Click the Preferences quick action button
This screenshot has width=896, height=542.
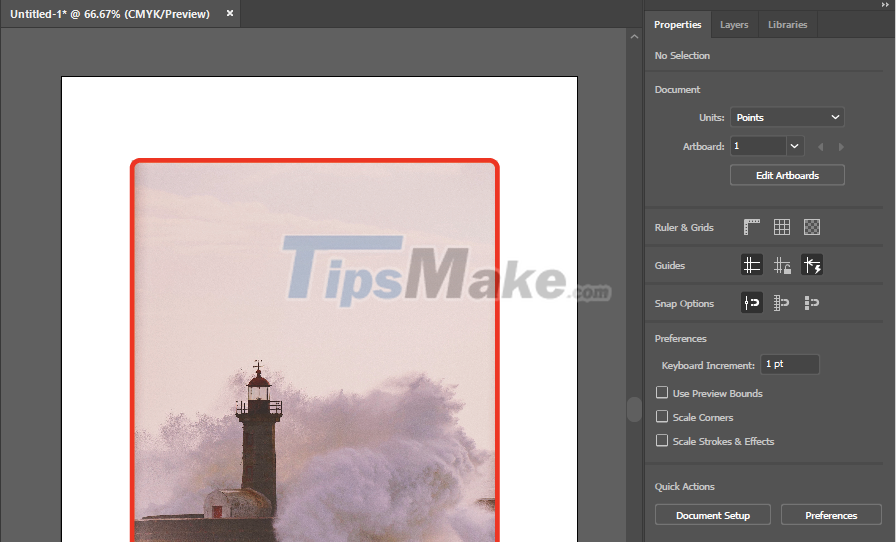tap(831, 515)
